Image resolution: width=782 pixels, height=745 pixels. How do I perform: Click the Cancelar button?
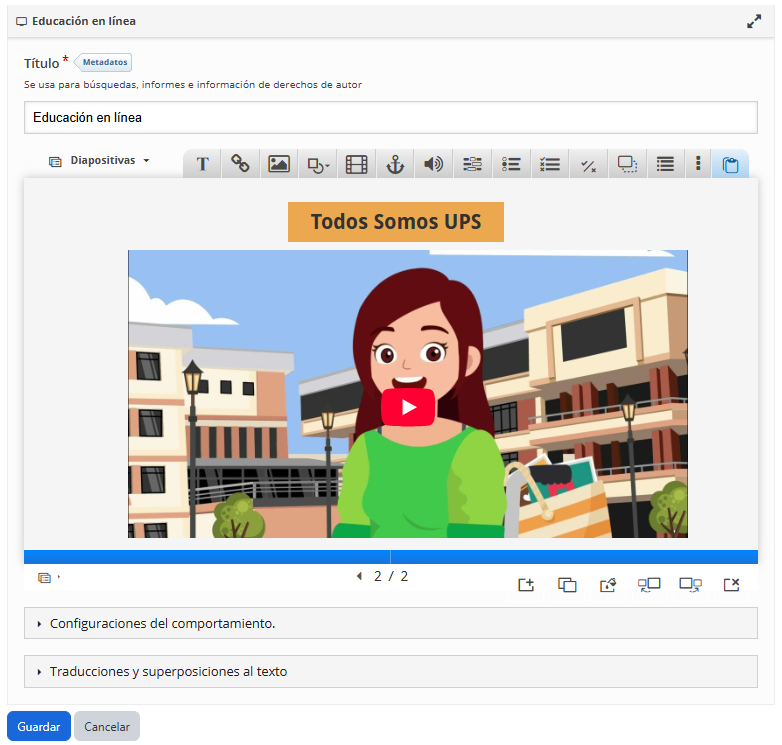pos(107,726)
